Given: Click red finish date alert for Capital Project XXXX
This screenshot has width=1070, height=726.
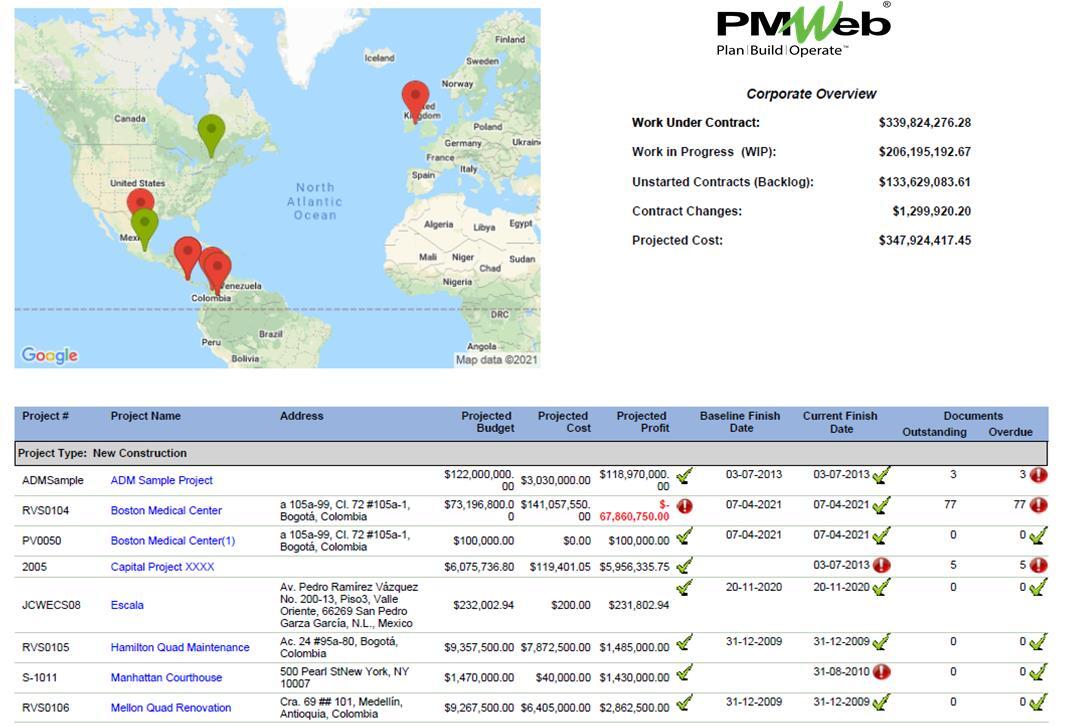Looking at the screenshot, I should (882, 565).
